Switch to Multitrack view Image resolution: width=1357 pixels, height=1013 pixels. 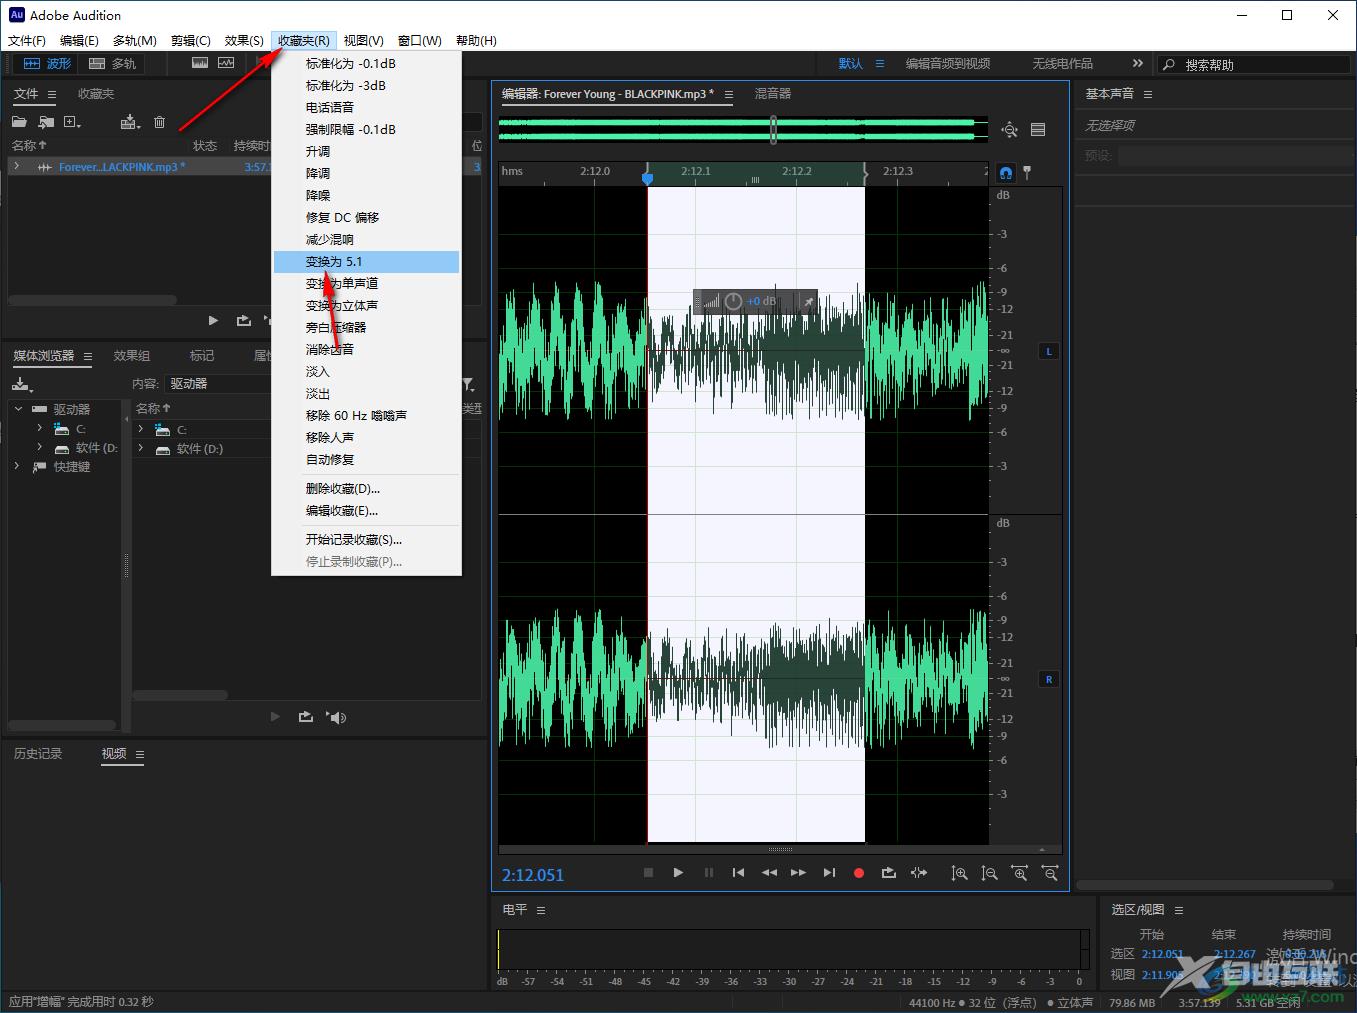click(112, 63)
